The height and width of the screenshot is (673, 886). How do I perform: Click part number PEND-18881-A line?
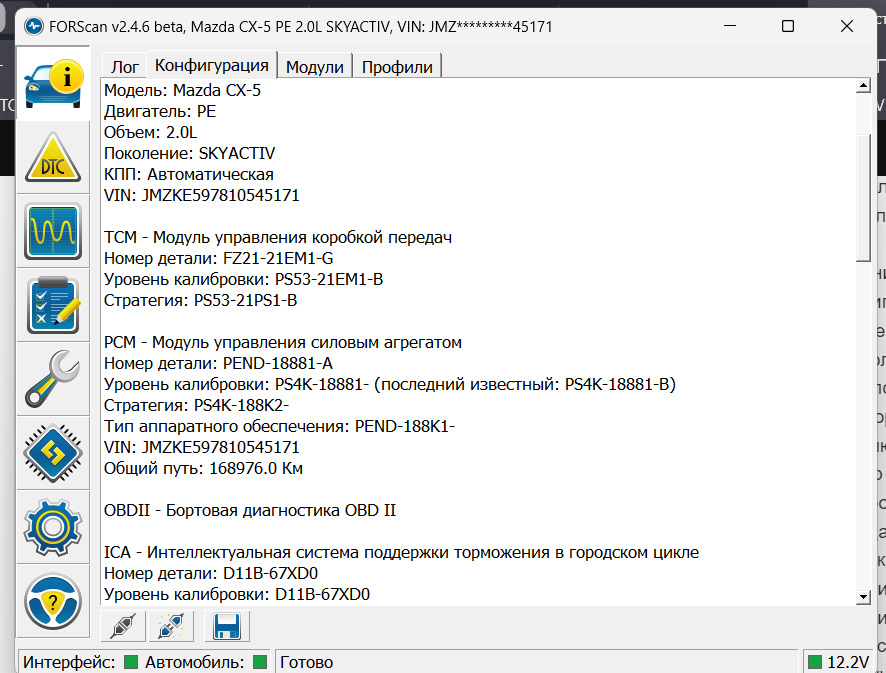point(219,363)
